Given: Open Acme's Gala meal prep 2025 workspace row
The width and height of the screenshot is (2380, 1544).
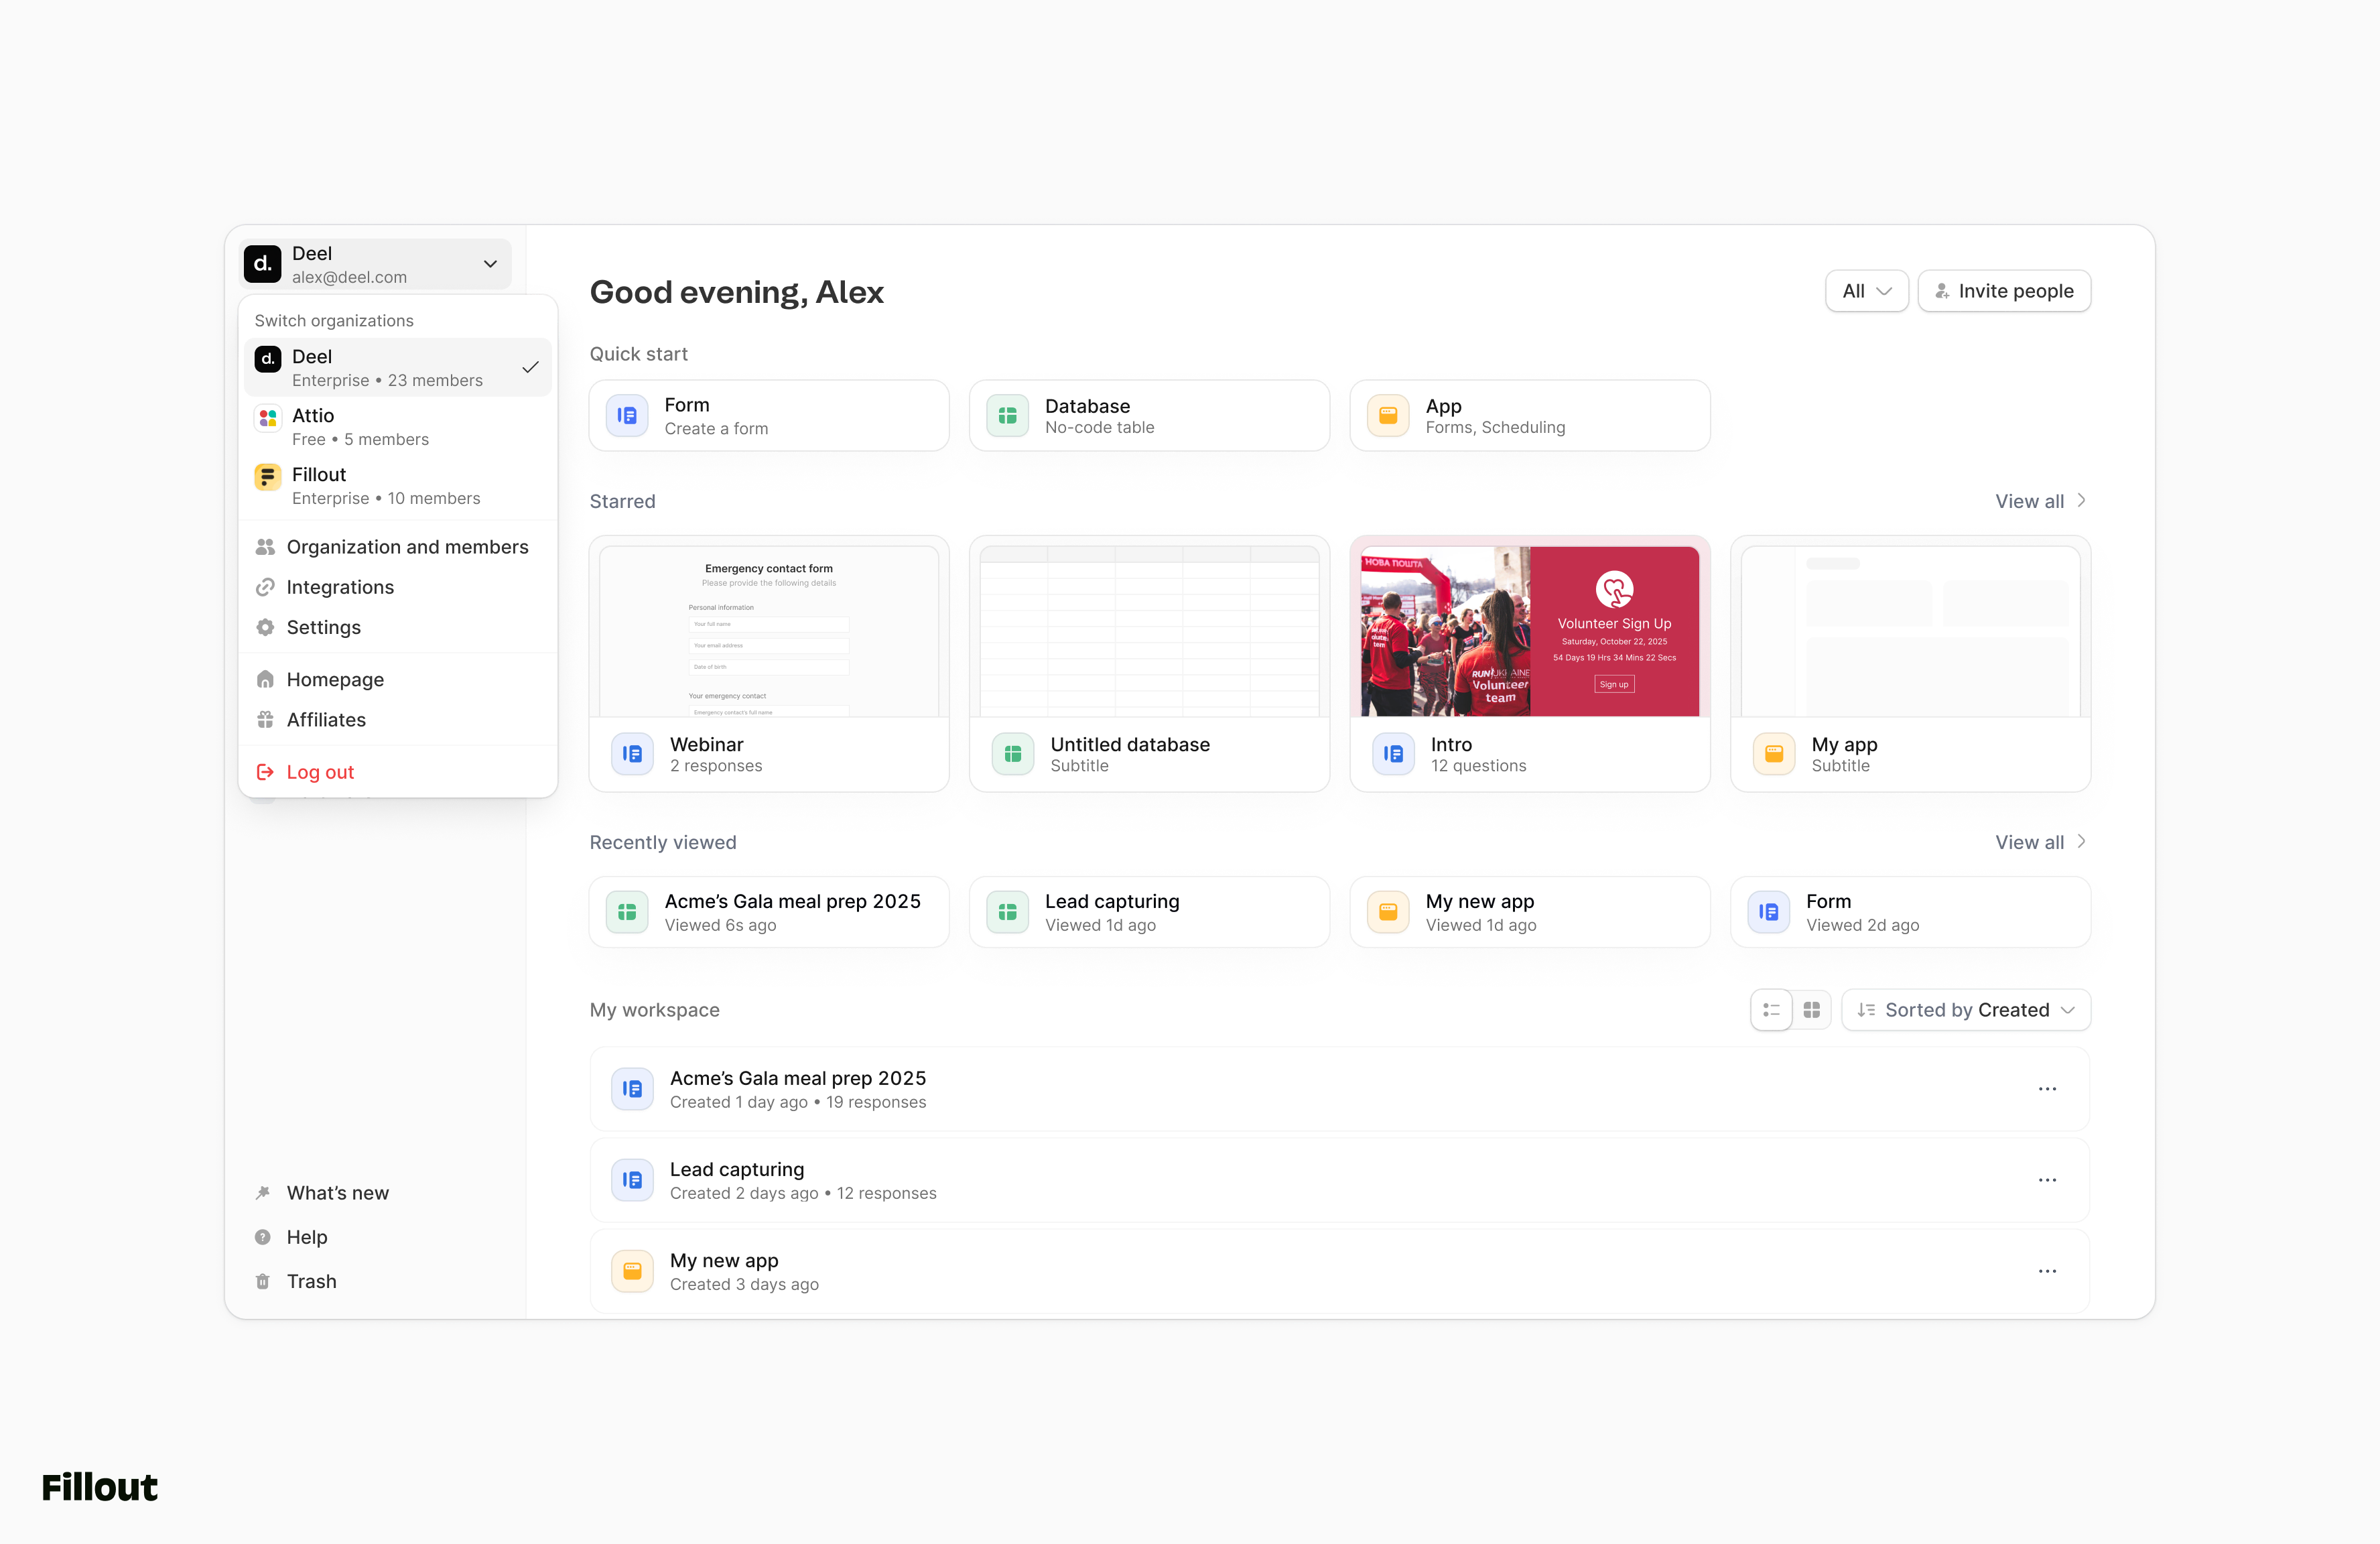Looking at the screenshot, I should [1339, 1089].
